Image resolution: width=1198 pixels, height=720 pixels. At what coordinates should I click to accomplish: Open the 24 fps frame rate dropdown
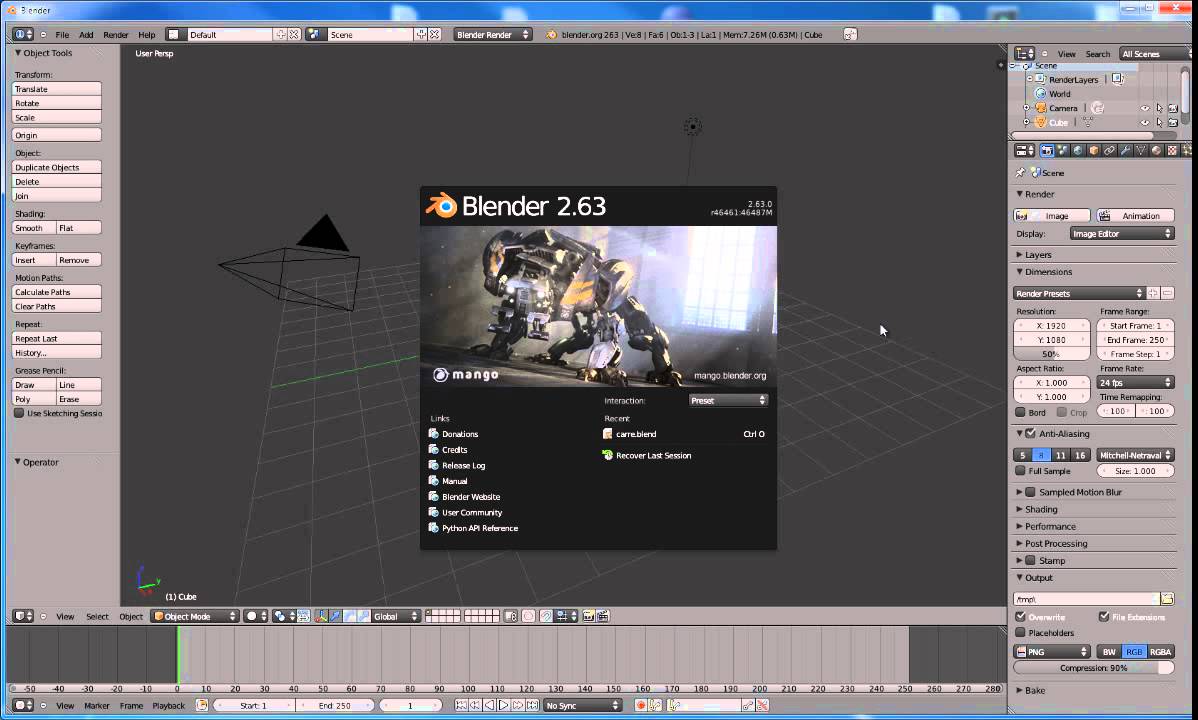click(1135, 382)
